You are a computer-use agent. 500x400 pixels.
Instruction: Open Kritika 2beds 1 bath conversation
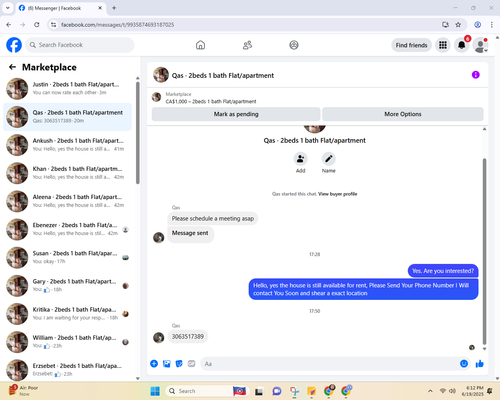[x=67, y=314]
